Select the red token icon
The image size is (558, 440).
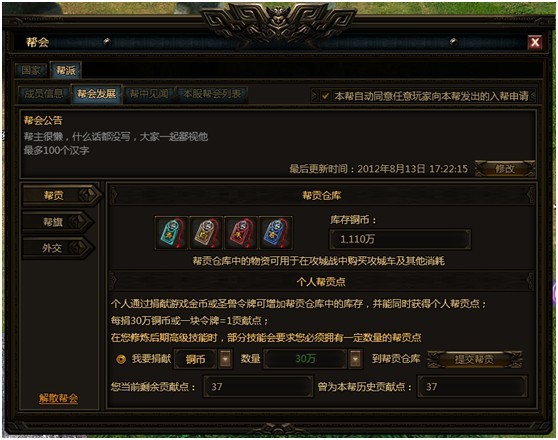(241, 232)
